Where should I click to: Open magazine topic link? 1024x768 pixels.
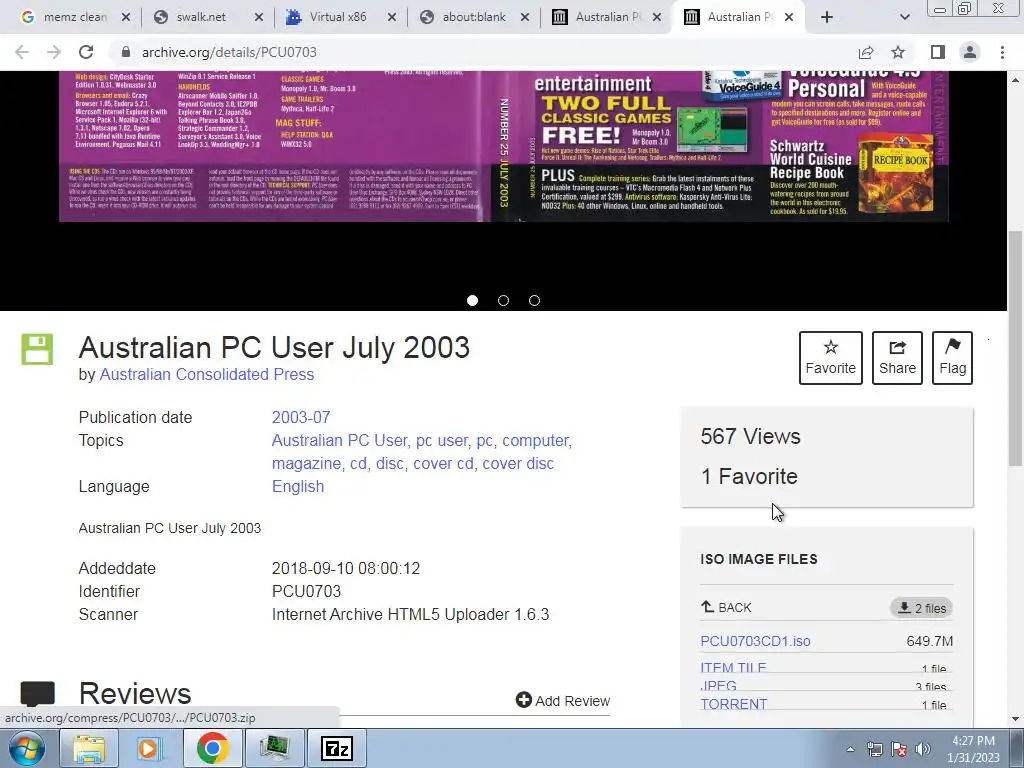(306, 464)
